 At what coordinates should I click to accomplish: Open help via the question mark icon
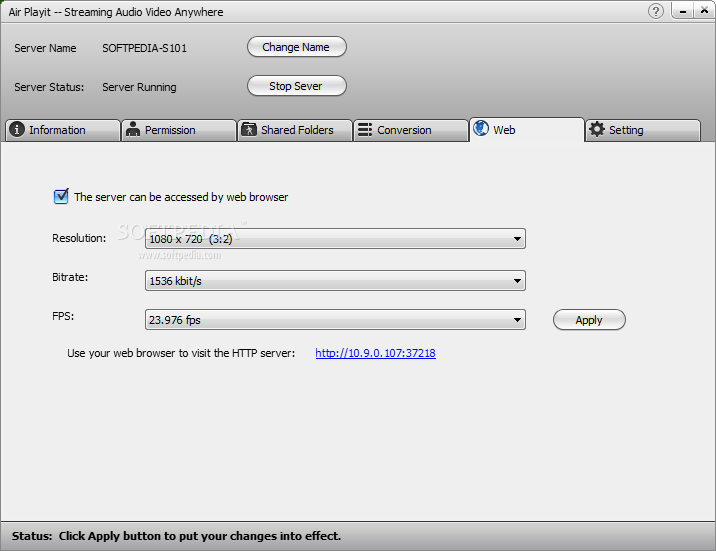[656, 11]
